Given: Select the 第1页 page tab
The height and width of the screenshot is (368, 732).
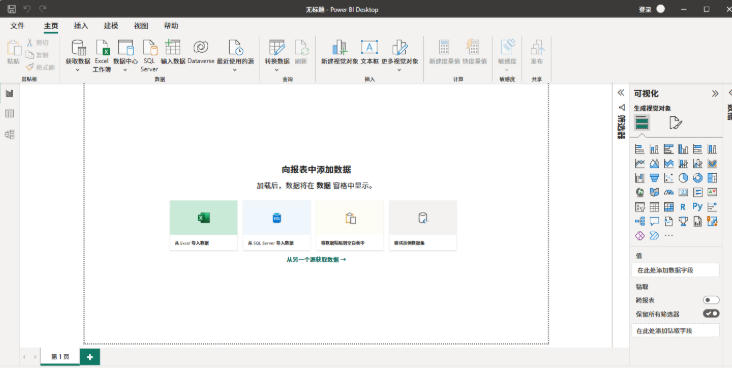Looking at the screenshot, I should click(60, 357).
